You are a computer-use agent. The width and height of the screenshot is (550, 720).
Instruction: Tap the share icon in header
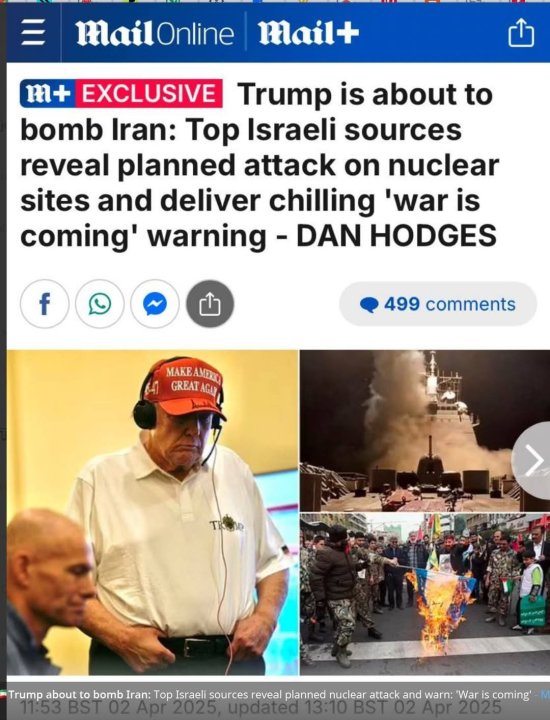(521, 33)
